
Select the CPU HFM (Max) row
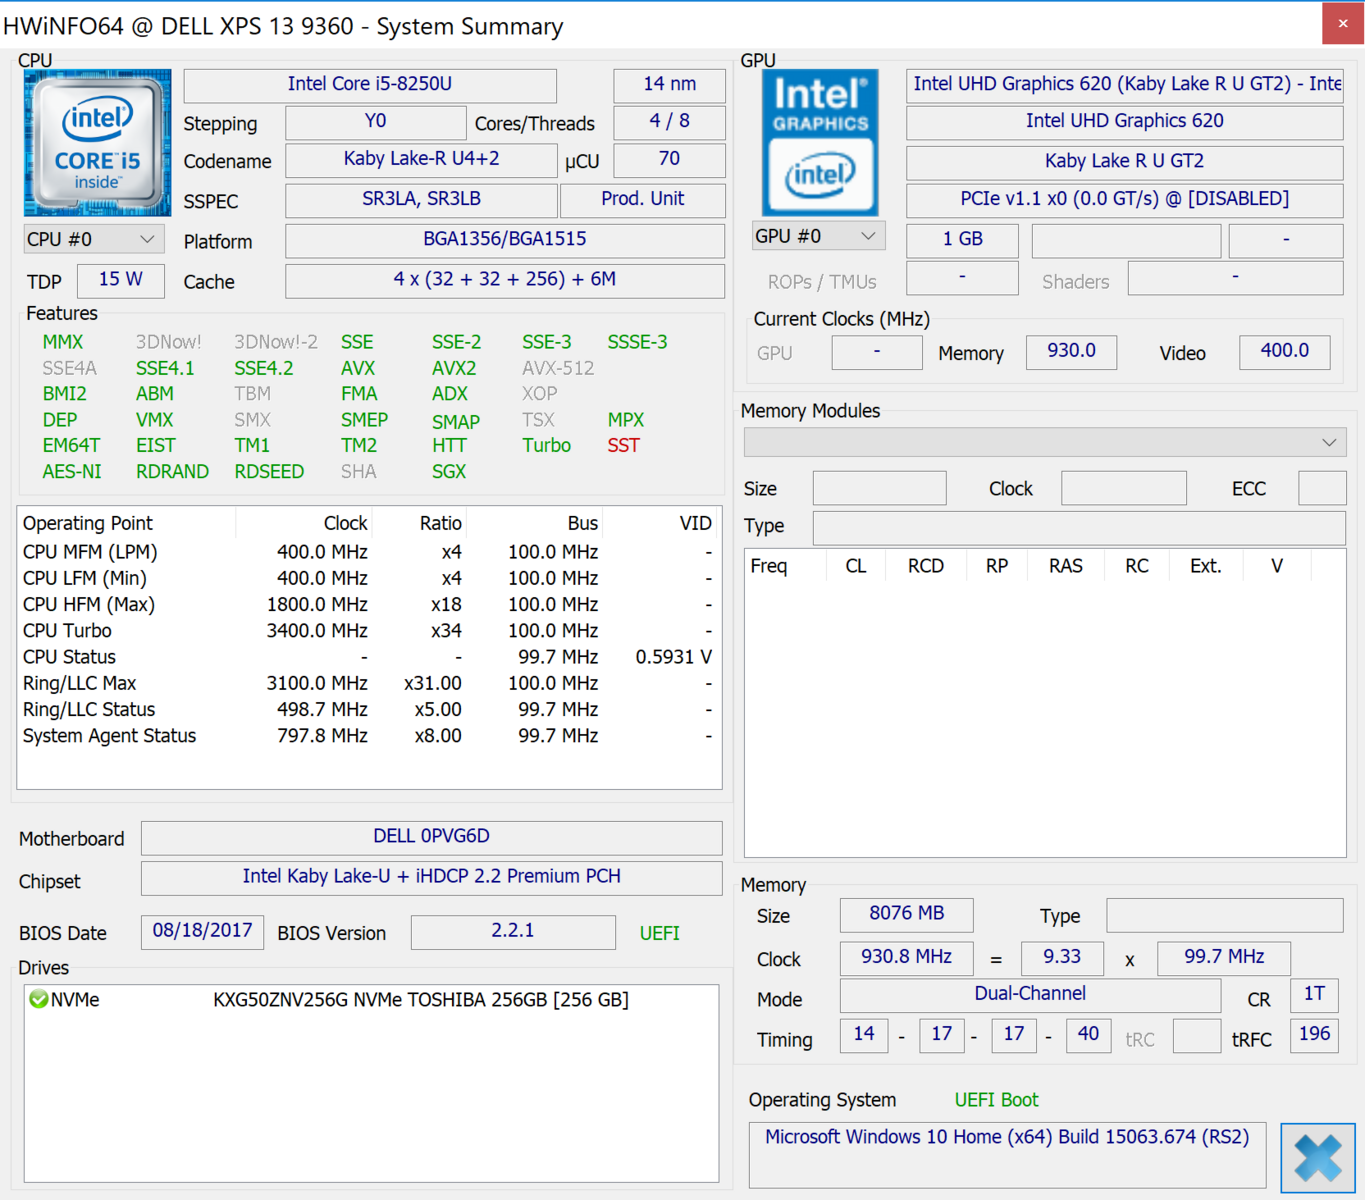click(x=368, y=605)
